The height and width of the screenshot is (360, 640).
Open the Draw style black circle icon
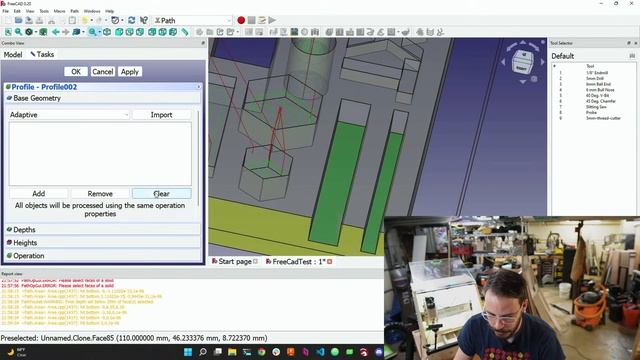pos(29,32)
